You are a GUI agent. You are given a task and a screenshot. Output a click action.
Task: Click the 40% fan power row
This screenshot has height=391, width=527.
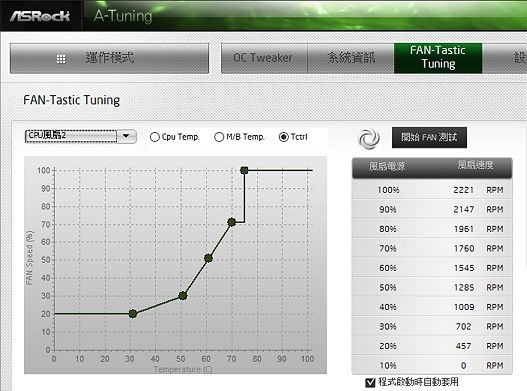pos(432,307)
